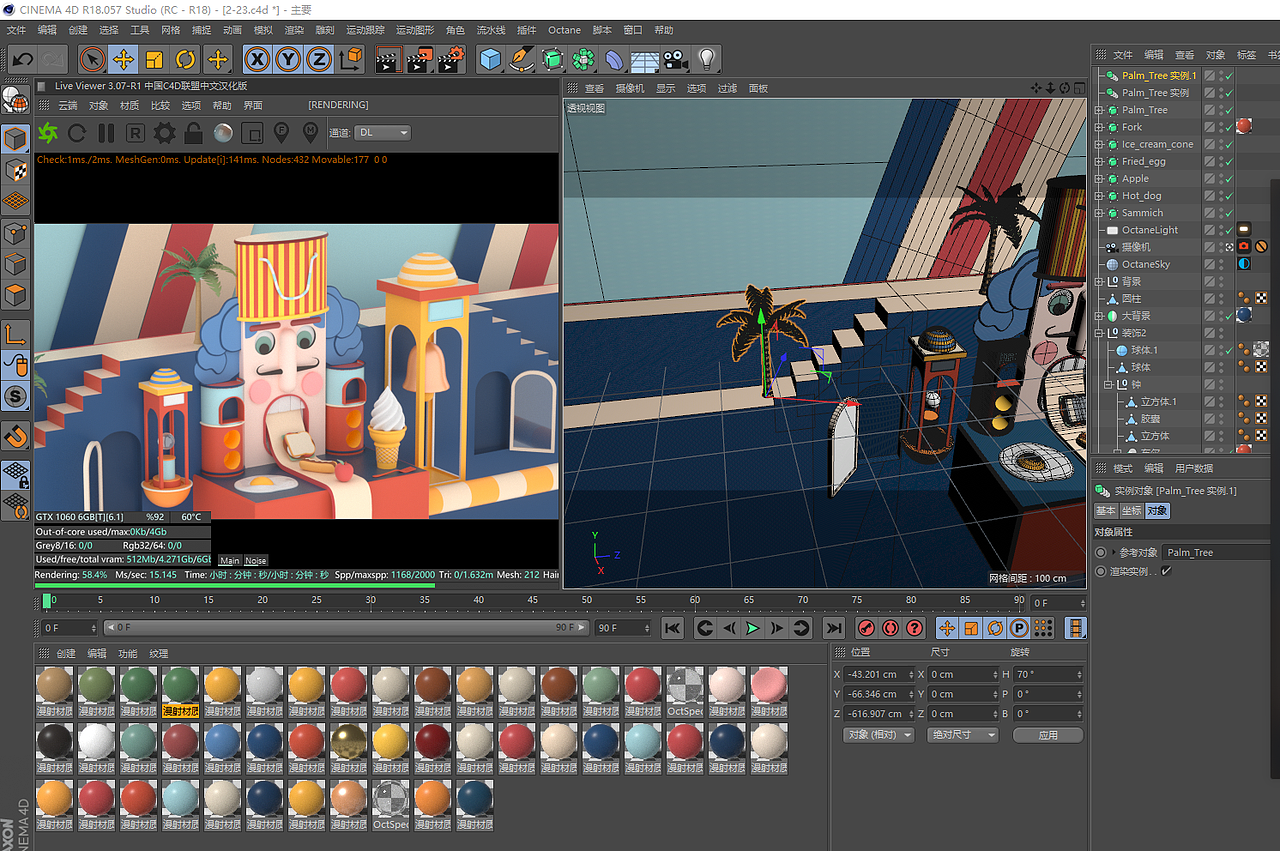
Task: Toggle Z axis lock button
Action: [x=319, y=59]
